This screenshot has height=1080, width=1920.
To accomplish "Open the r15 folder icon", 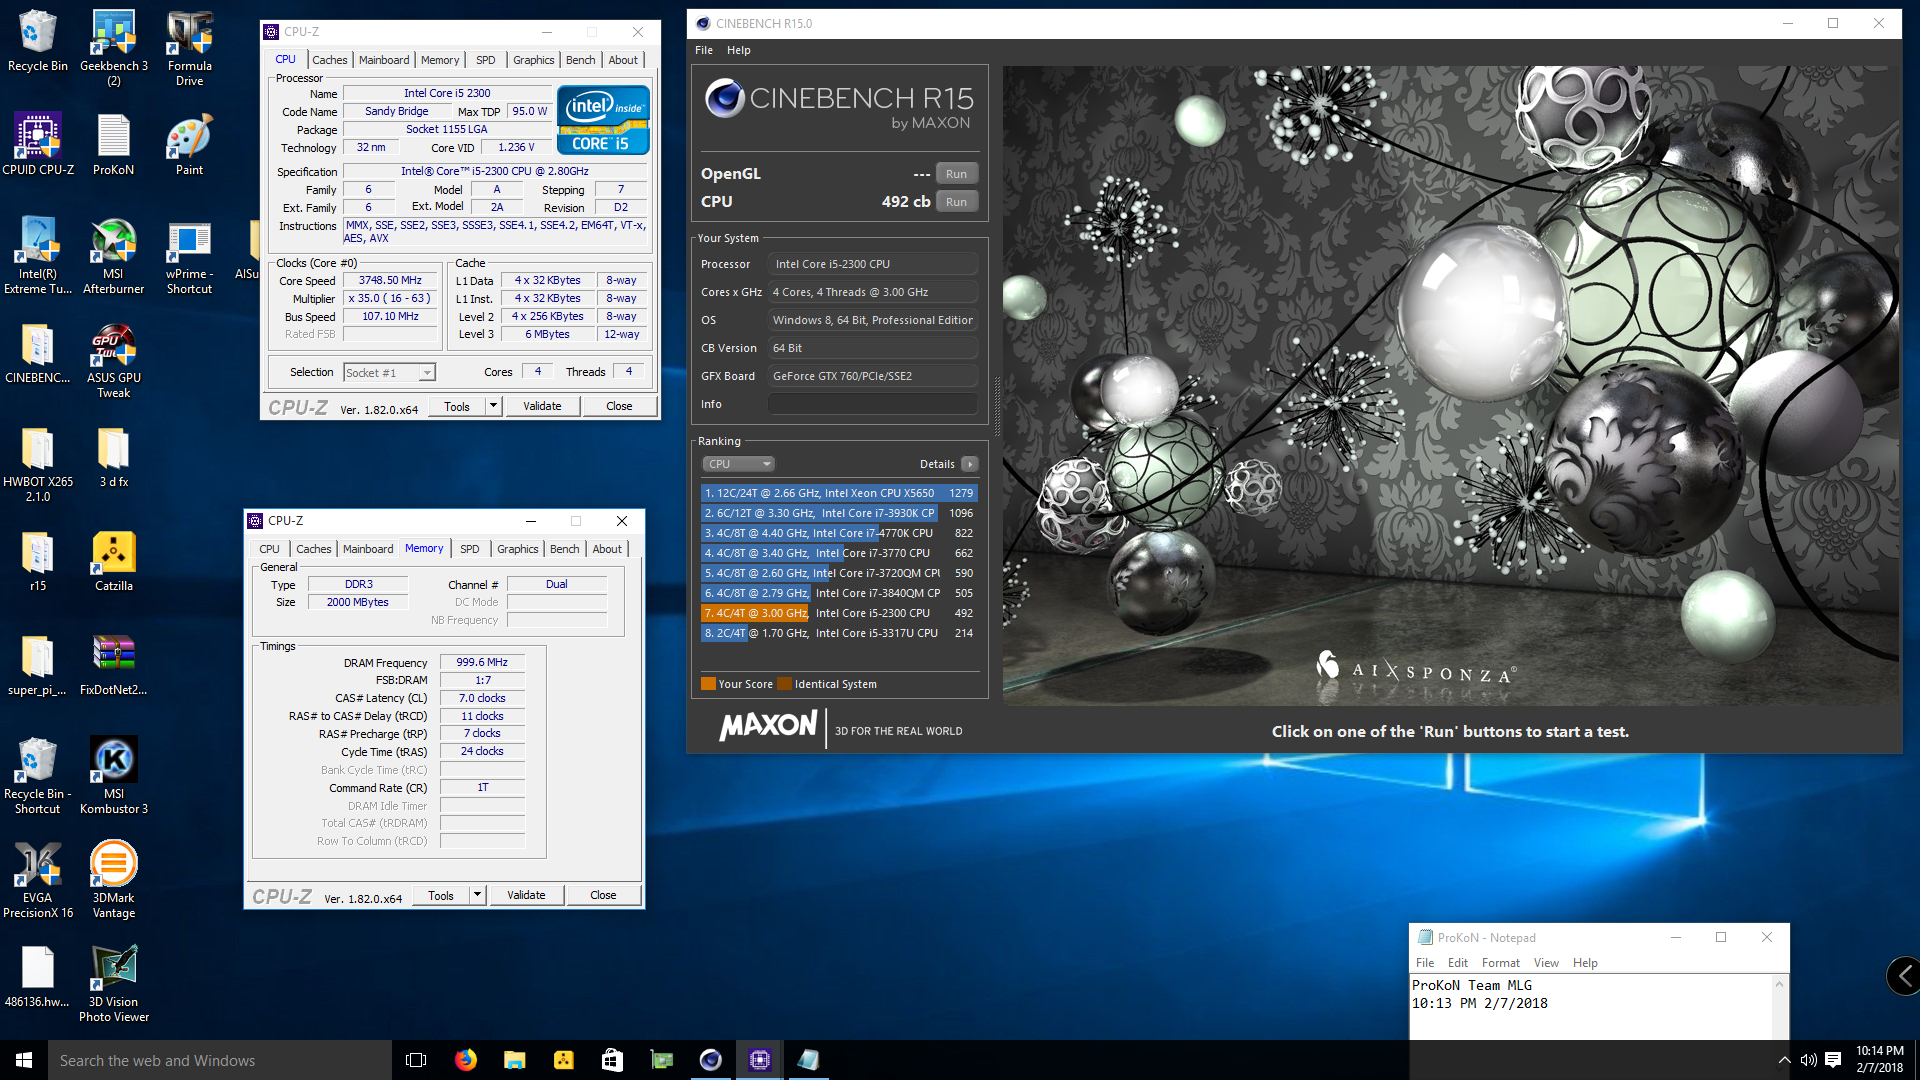I will tap(37, 562).
